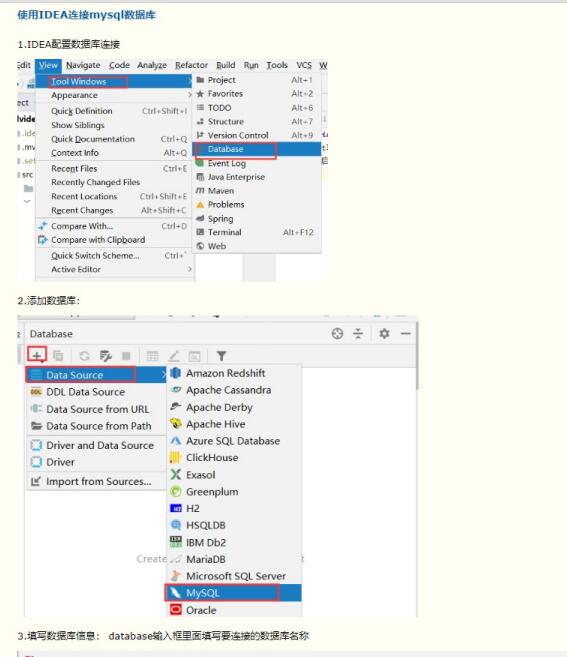The height and width of the screenshot is (657, 567).
Task: Open the Tools menu
Action: [277, 65]
